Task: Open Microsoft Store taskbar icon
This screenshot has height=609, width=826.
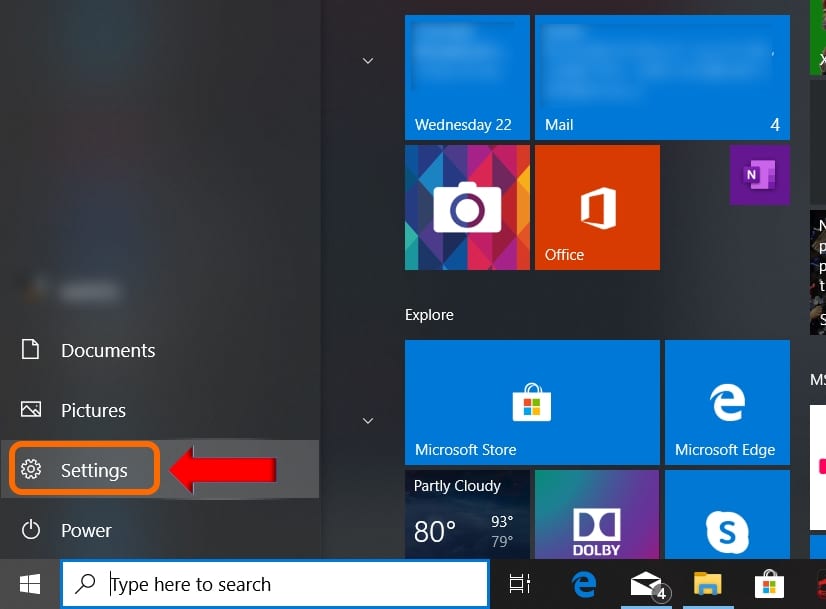Action: click(769, 584)
